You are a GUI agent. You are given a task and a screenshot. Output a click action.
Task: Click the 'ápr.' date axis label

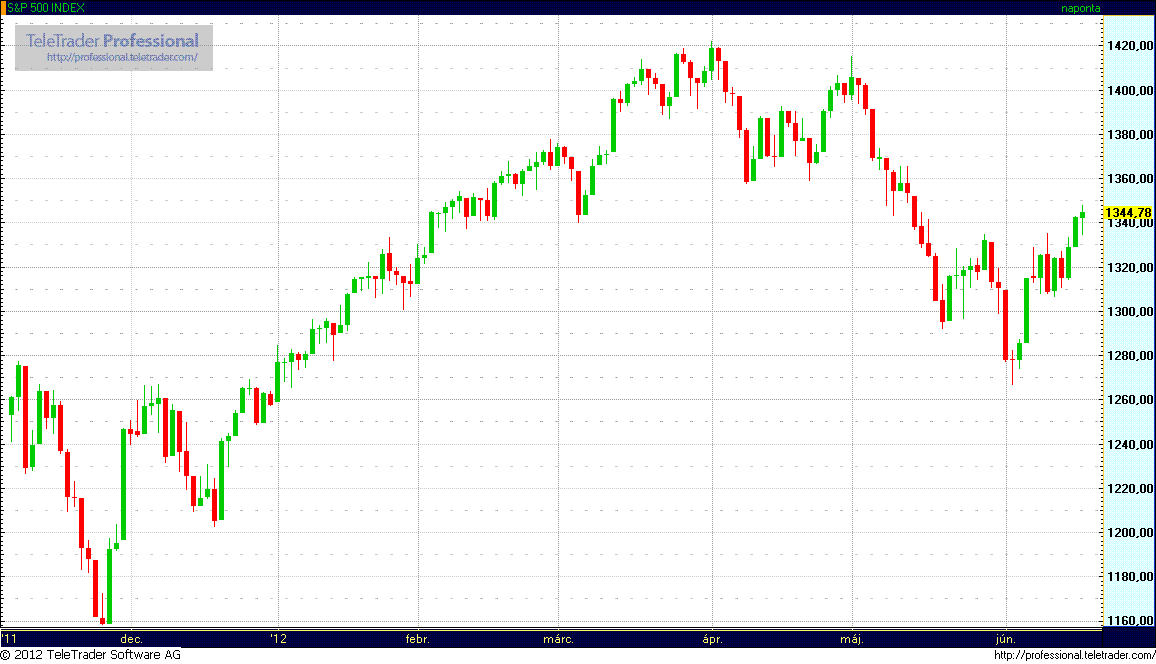[712, 639]
